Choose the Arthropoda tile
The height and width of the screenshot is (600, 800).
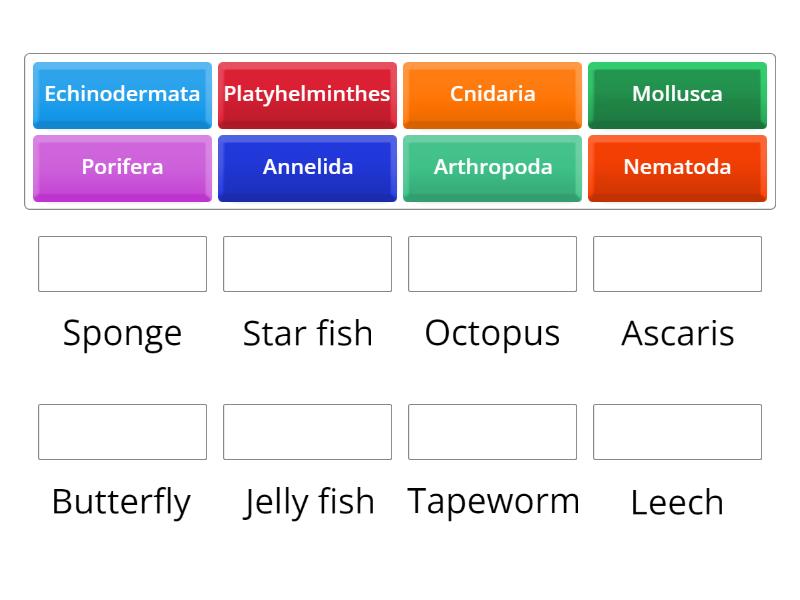tap(492, 168)
